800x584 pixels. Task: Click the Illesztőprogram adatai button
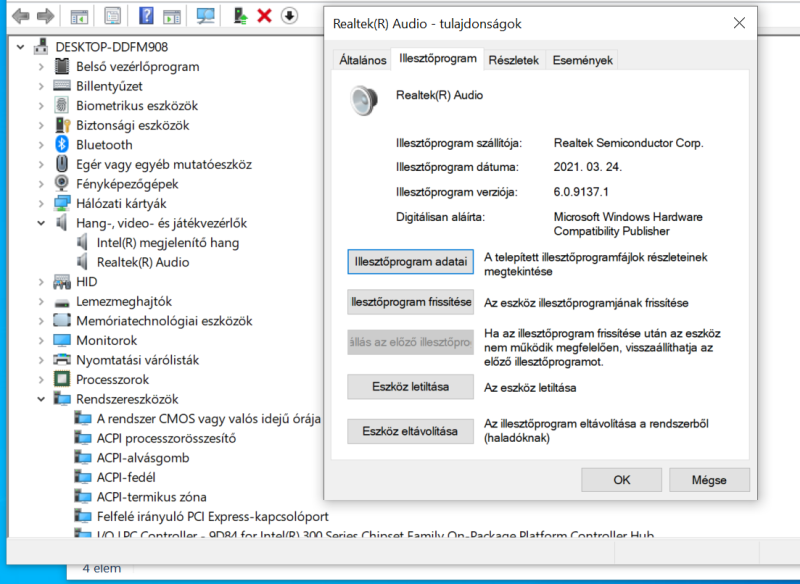coord(411,262)
